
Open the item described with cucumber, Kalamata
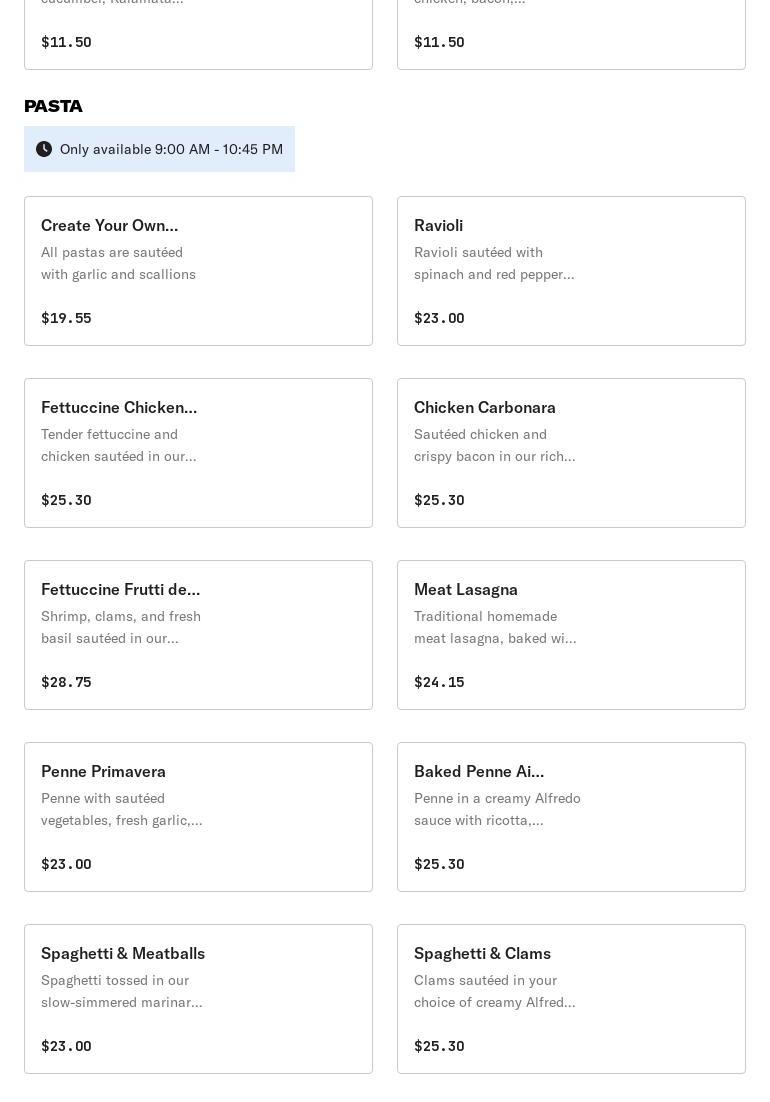[198, 30]
